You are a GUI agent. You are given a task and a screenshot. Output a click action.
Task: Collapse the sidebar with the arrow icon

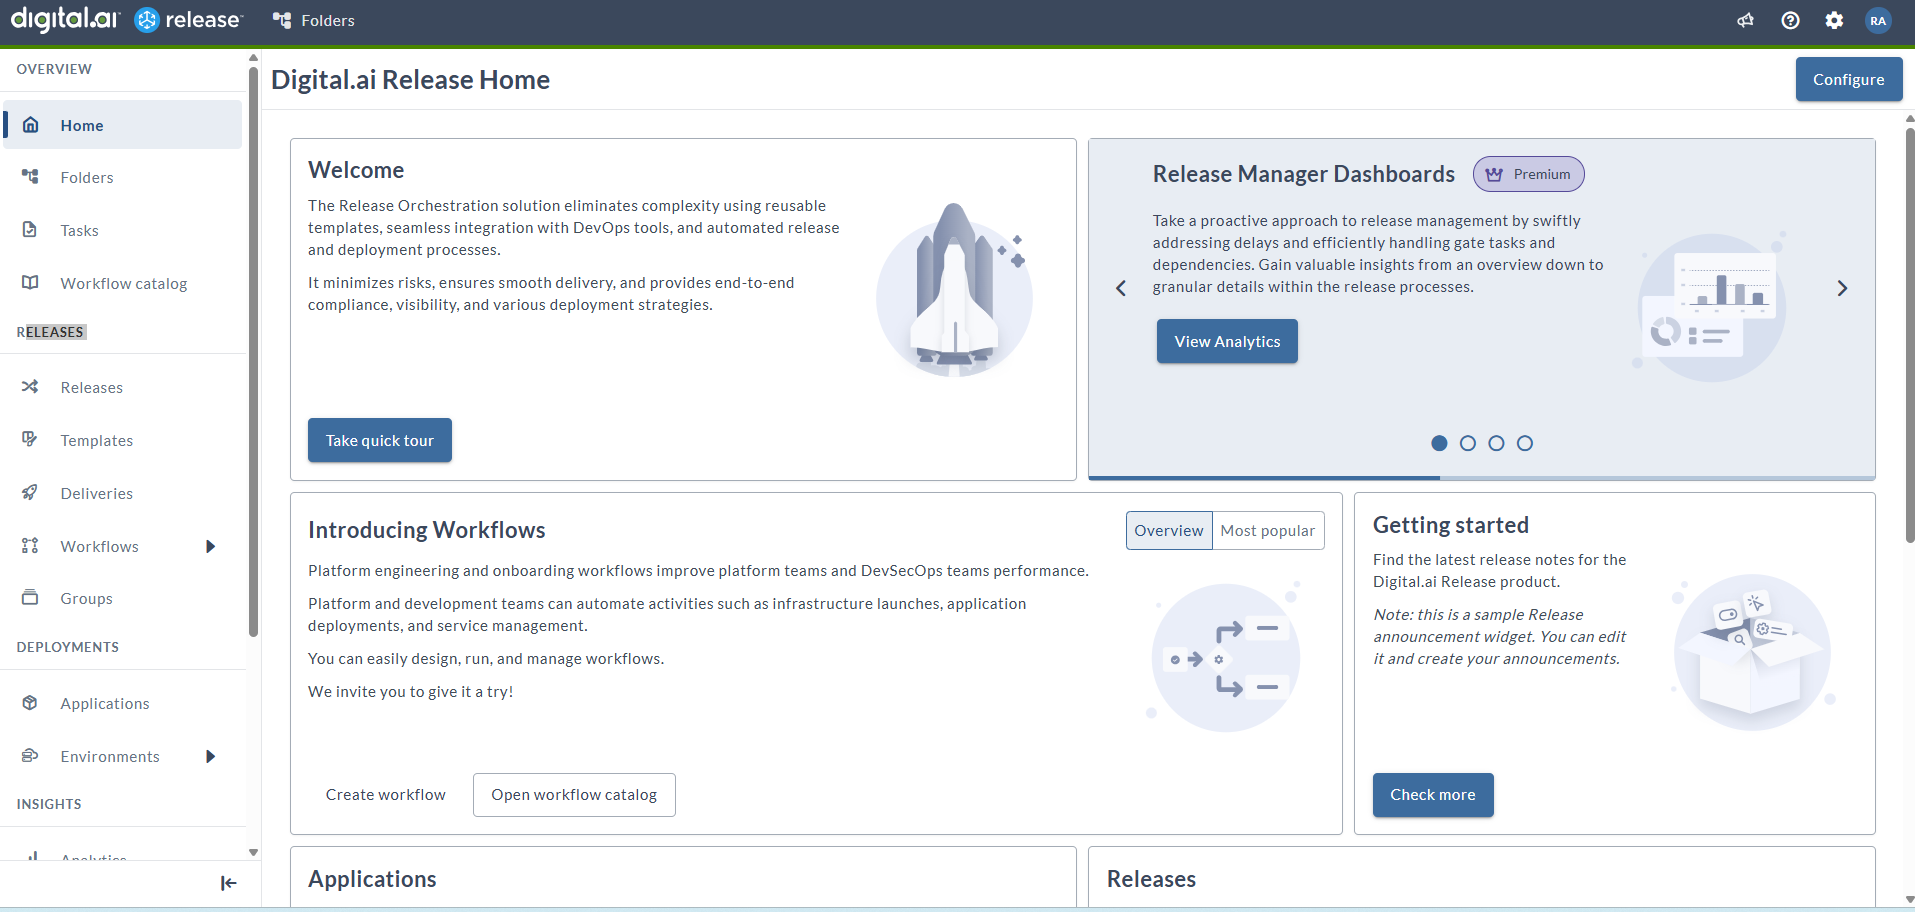tap(228, 883)
